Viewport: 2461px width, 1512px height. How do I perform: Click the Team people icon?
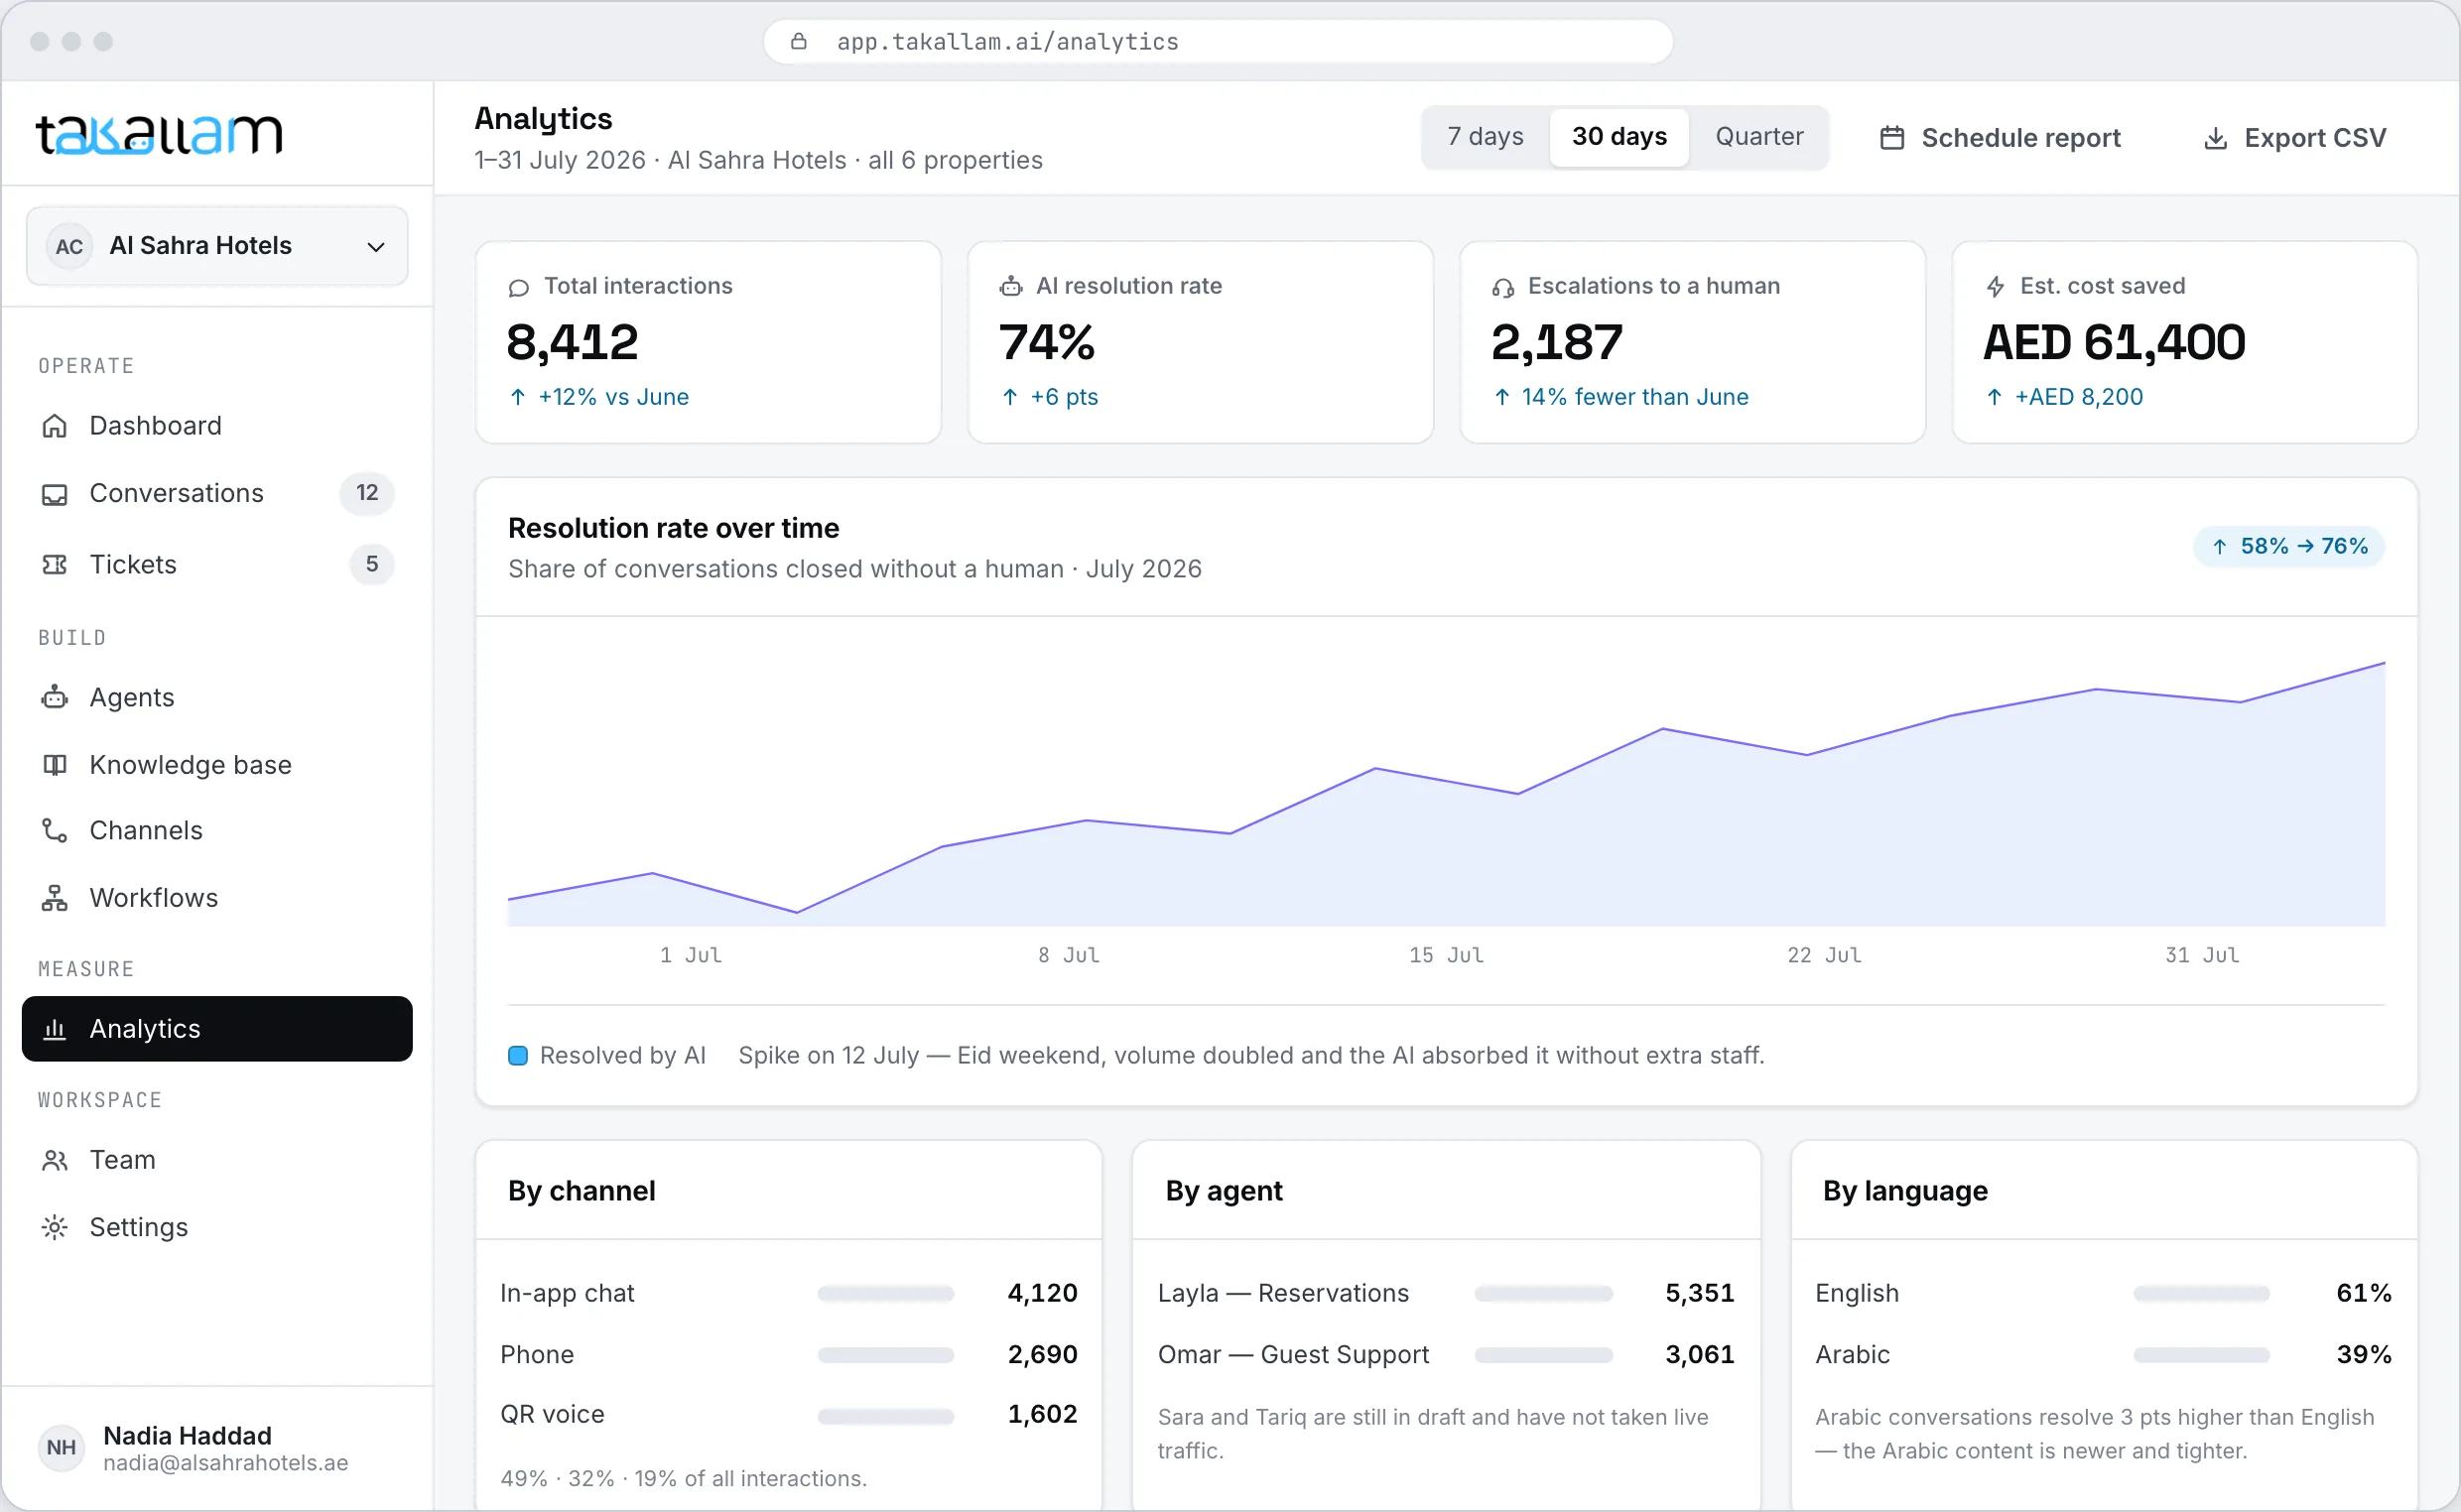[54, 1160]
